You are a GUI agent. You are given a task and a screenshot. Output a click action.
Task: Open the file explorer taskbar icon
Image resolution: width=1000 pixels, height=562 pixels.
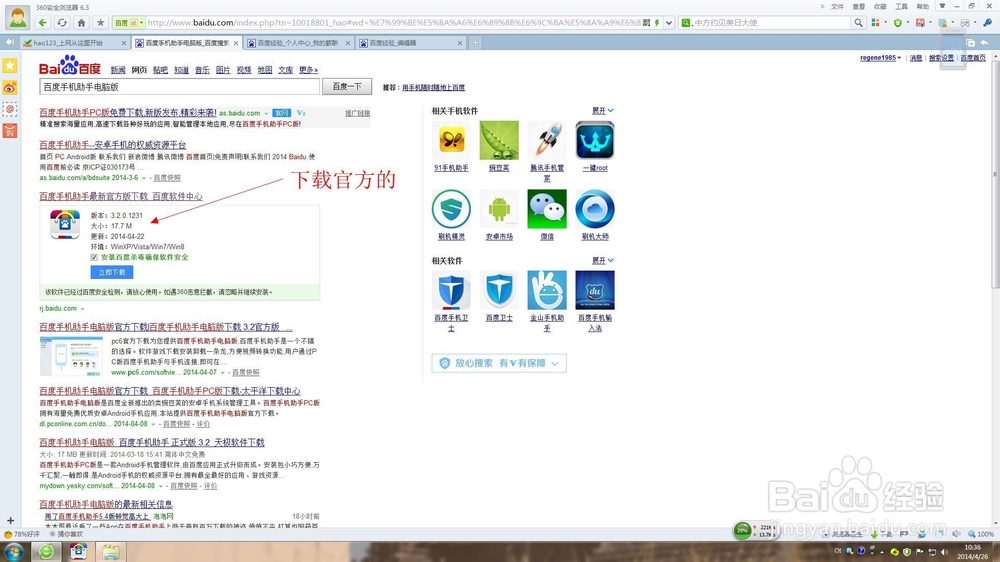pyautogui.click(x=111, y=551)
